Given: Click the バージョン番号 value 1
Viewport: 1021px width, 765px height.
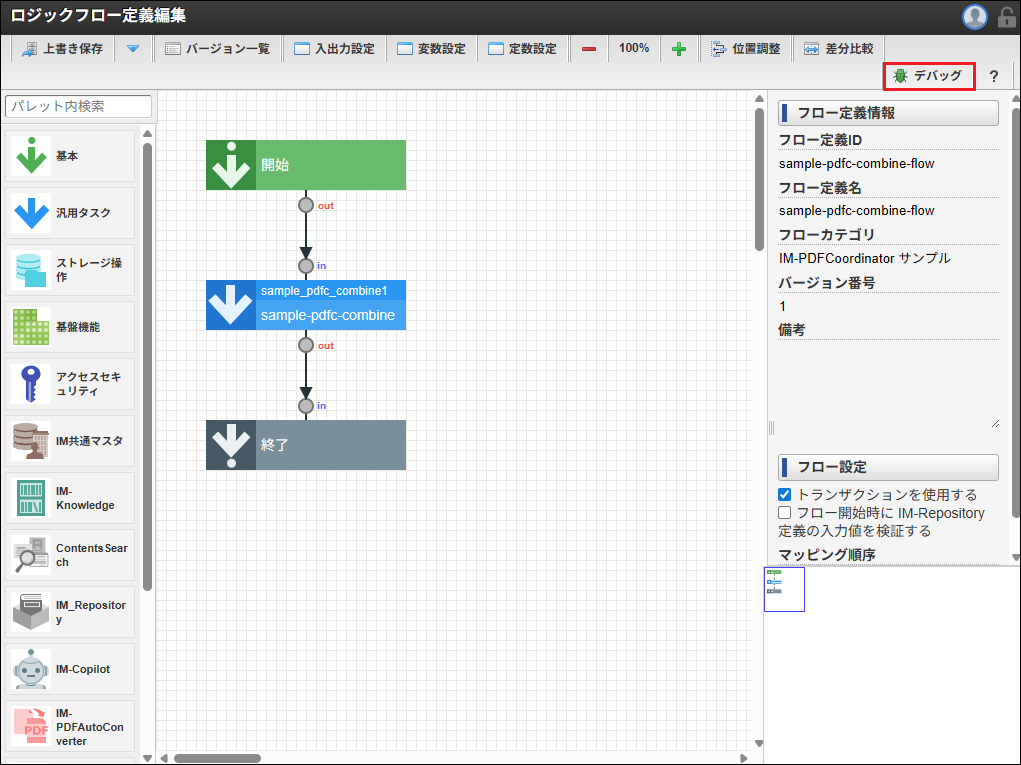Looking at the screenshot, I should (x=783, y=306).
